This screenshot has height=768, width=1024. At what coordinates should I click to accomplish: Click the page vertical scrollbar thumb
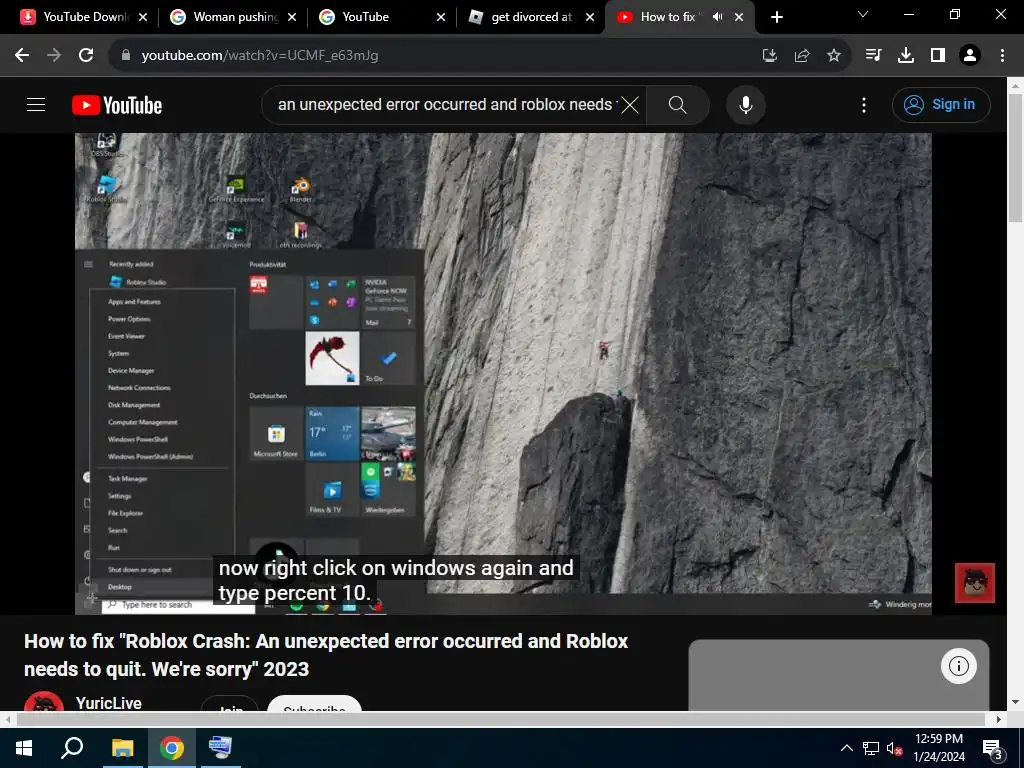pos(1016,158)
